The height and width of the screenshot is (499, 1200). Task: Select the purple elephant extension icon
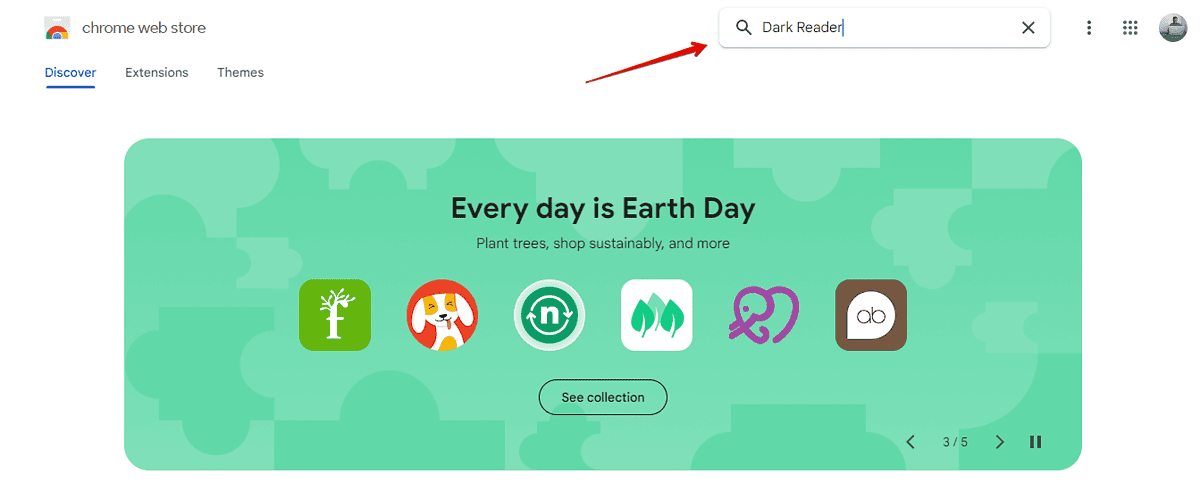764,315
